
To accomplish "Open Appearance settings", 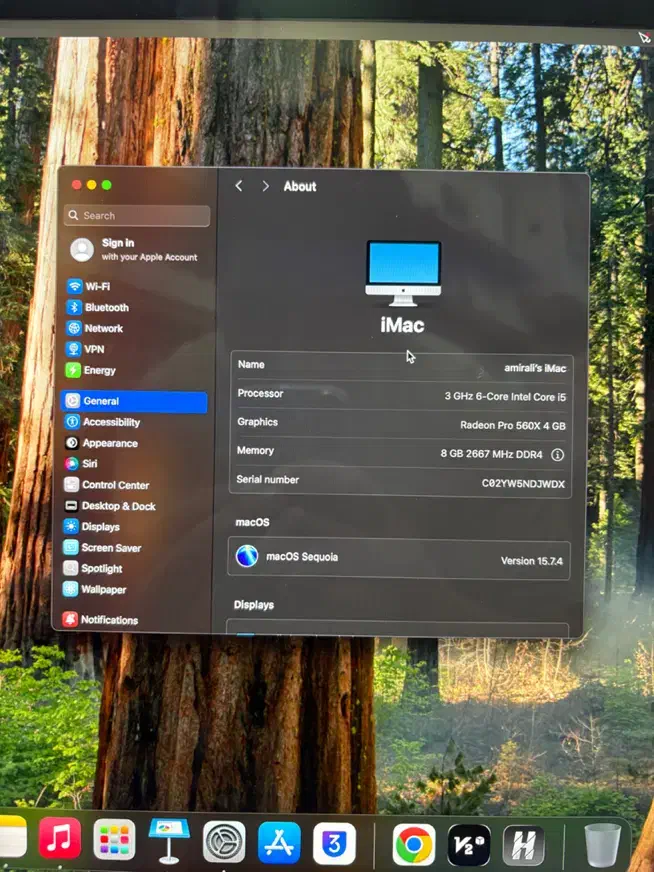I will point(102,443).
